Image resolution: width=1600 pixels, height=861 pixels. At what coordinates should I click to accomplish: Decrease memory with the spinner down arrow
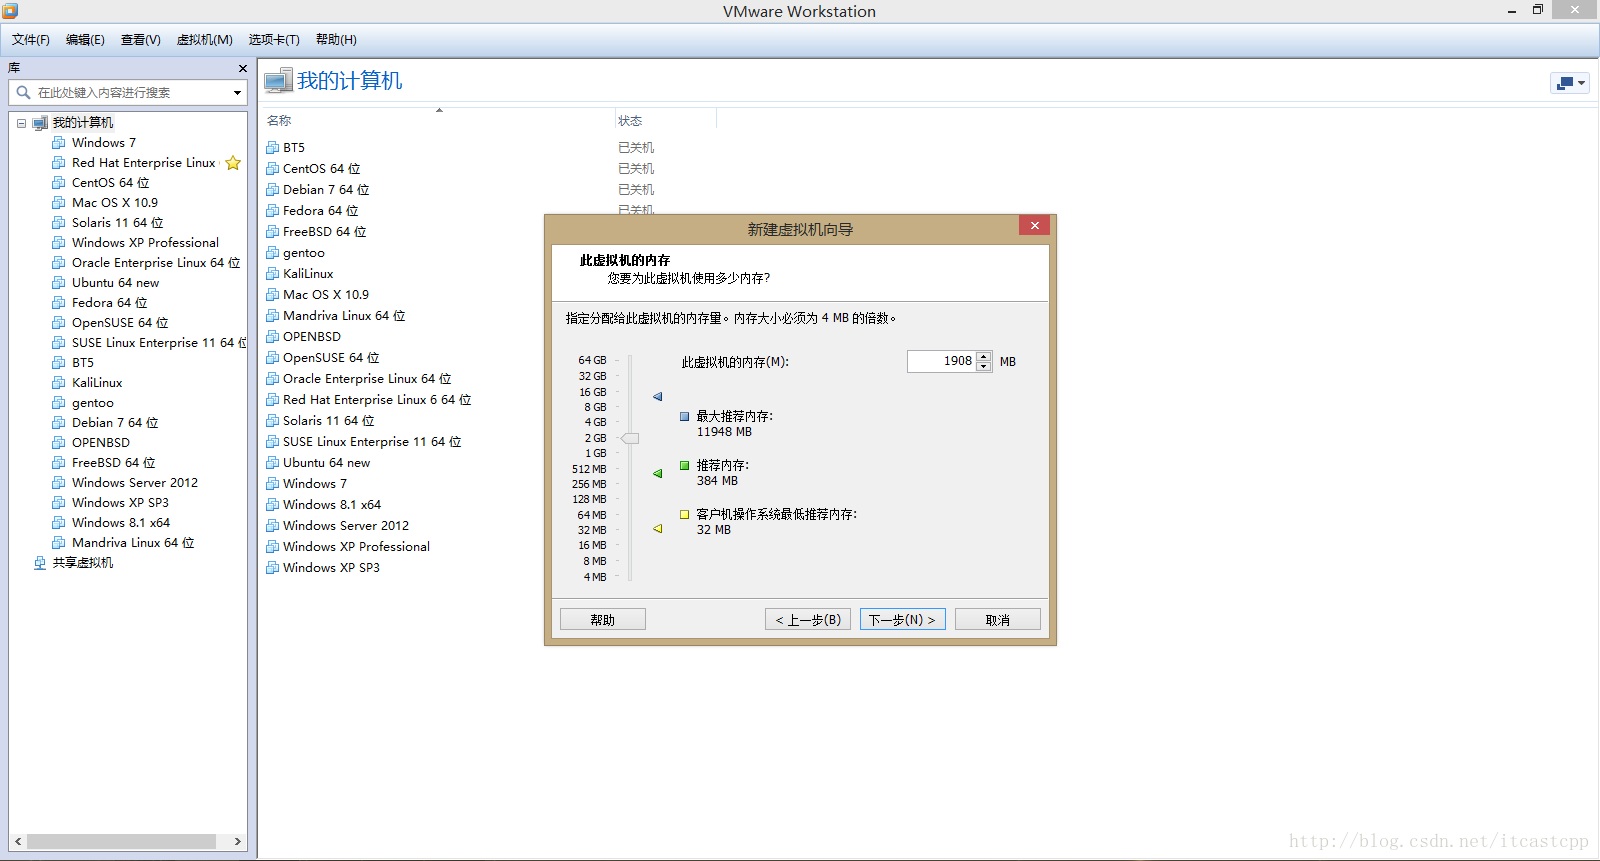click(x=984, y=366)
